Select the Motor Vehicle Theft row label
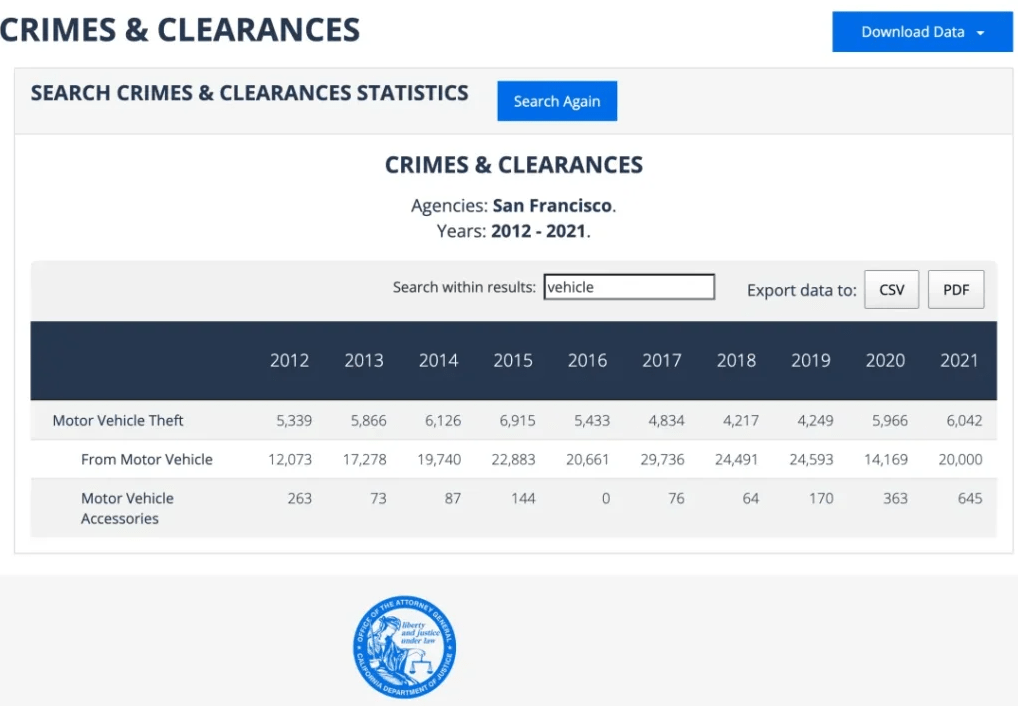This screenshot has height=706, width=1018. pyautogui.click(x=118, y=421)
